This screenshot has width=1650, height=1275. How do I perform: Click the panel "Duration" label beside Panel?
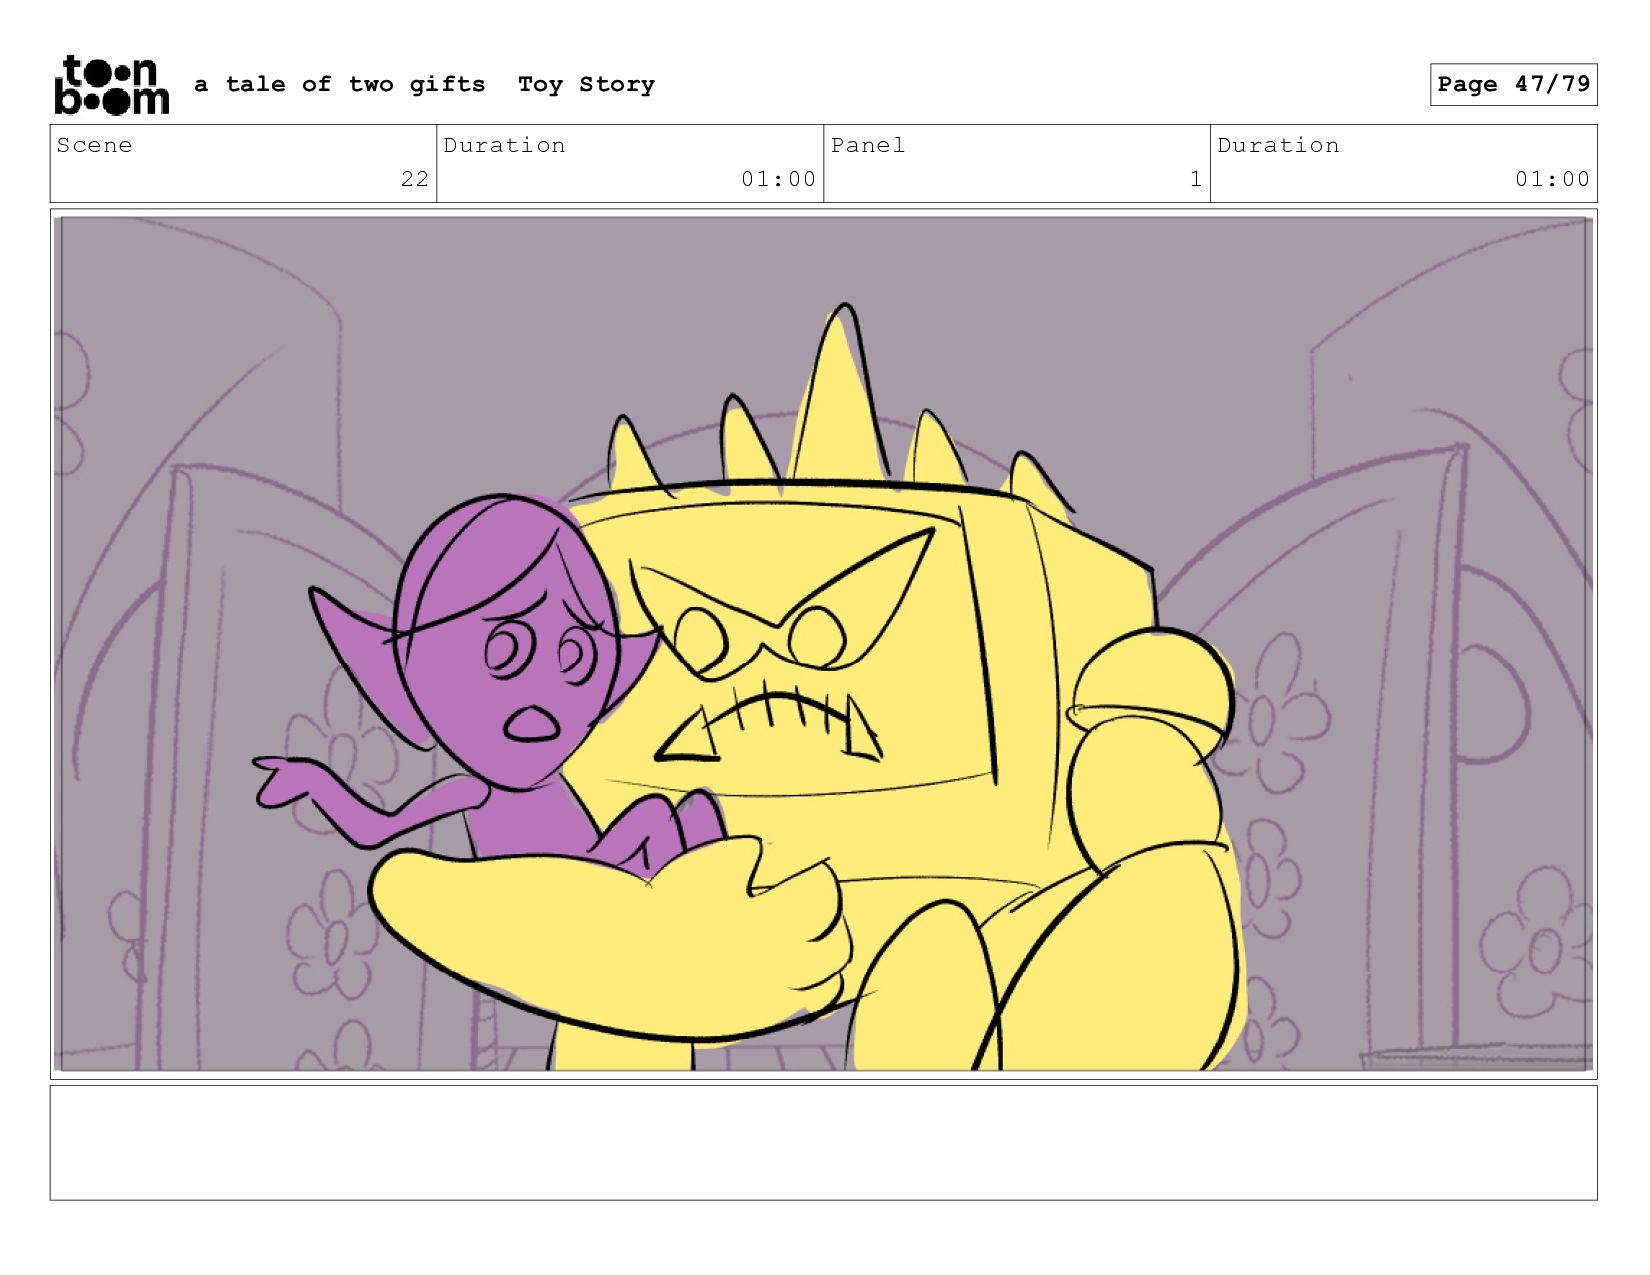(x=1278, y=146)
